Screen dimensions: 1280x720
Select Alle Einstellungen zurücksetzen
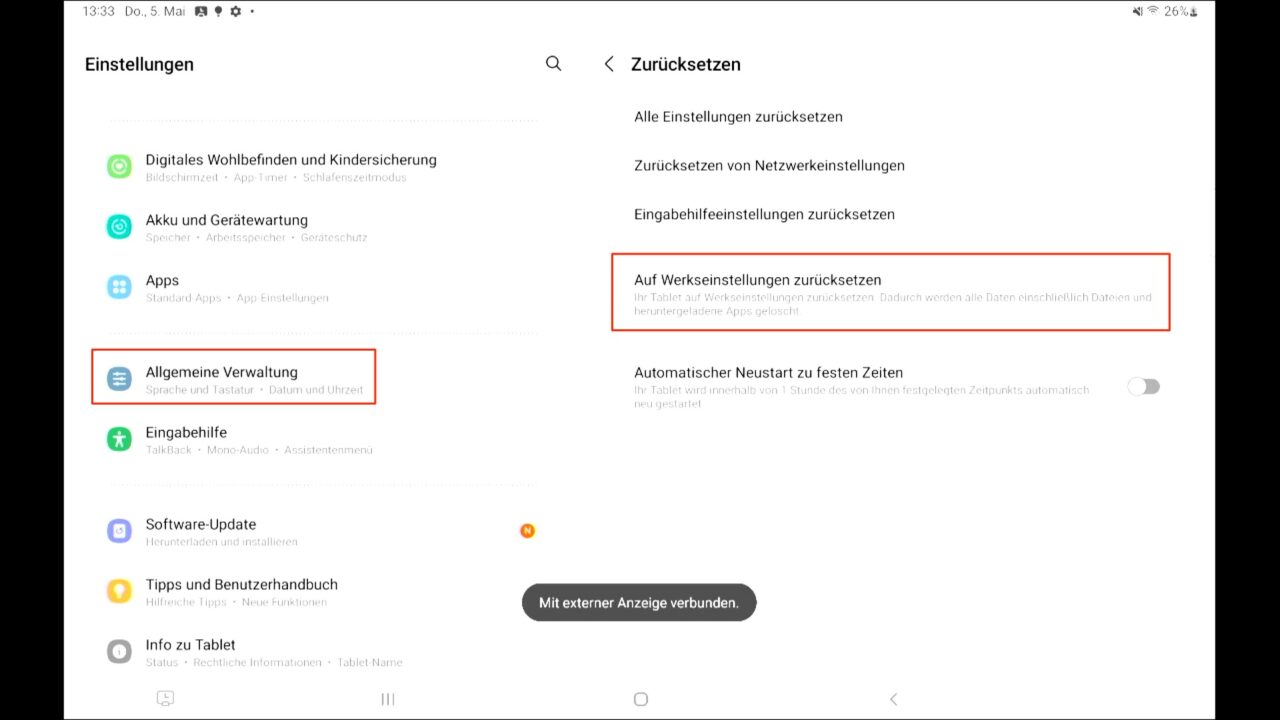(738, 117)
